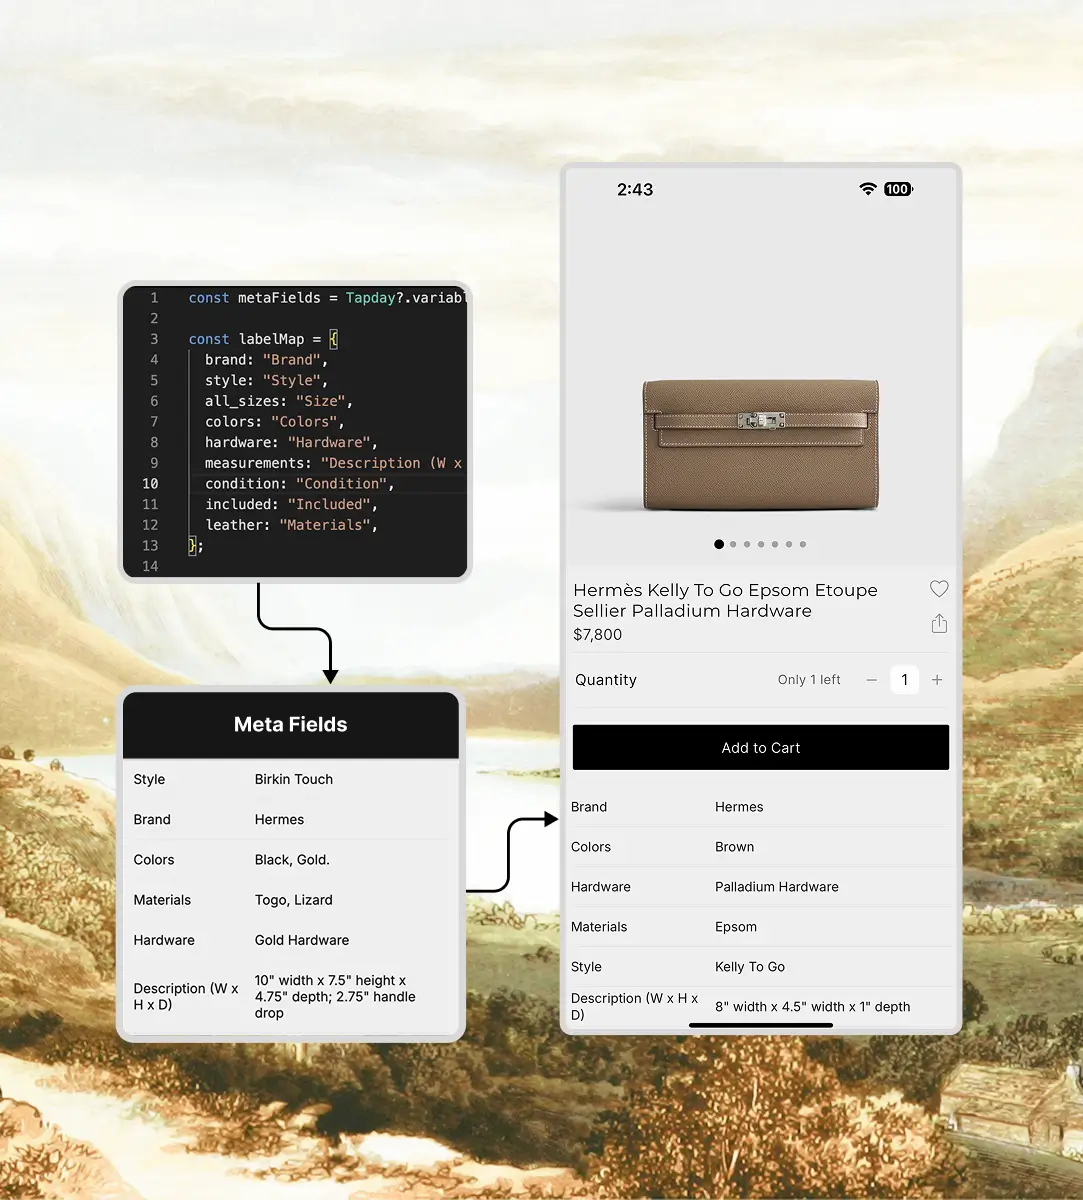Tap the 2:43 clock in status bar

coord(635,189)
